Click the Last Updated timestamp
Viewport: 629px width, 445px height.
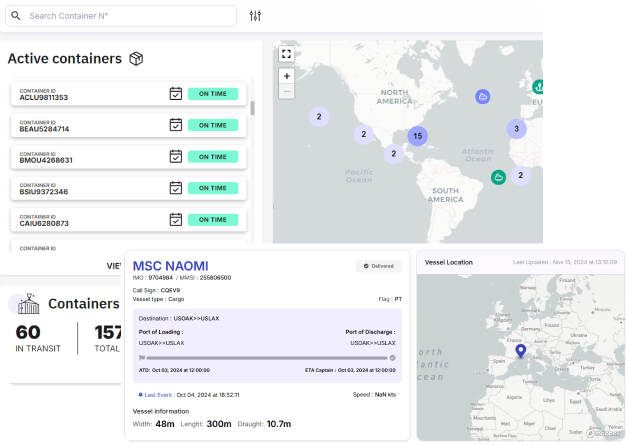tap(565, 262)
